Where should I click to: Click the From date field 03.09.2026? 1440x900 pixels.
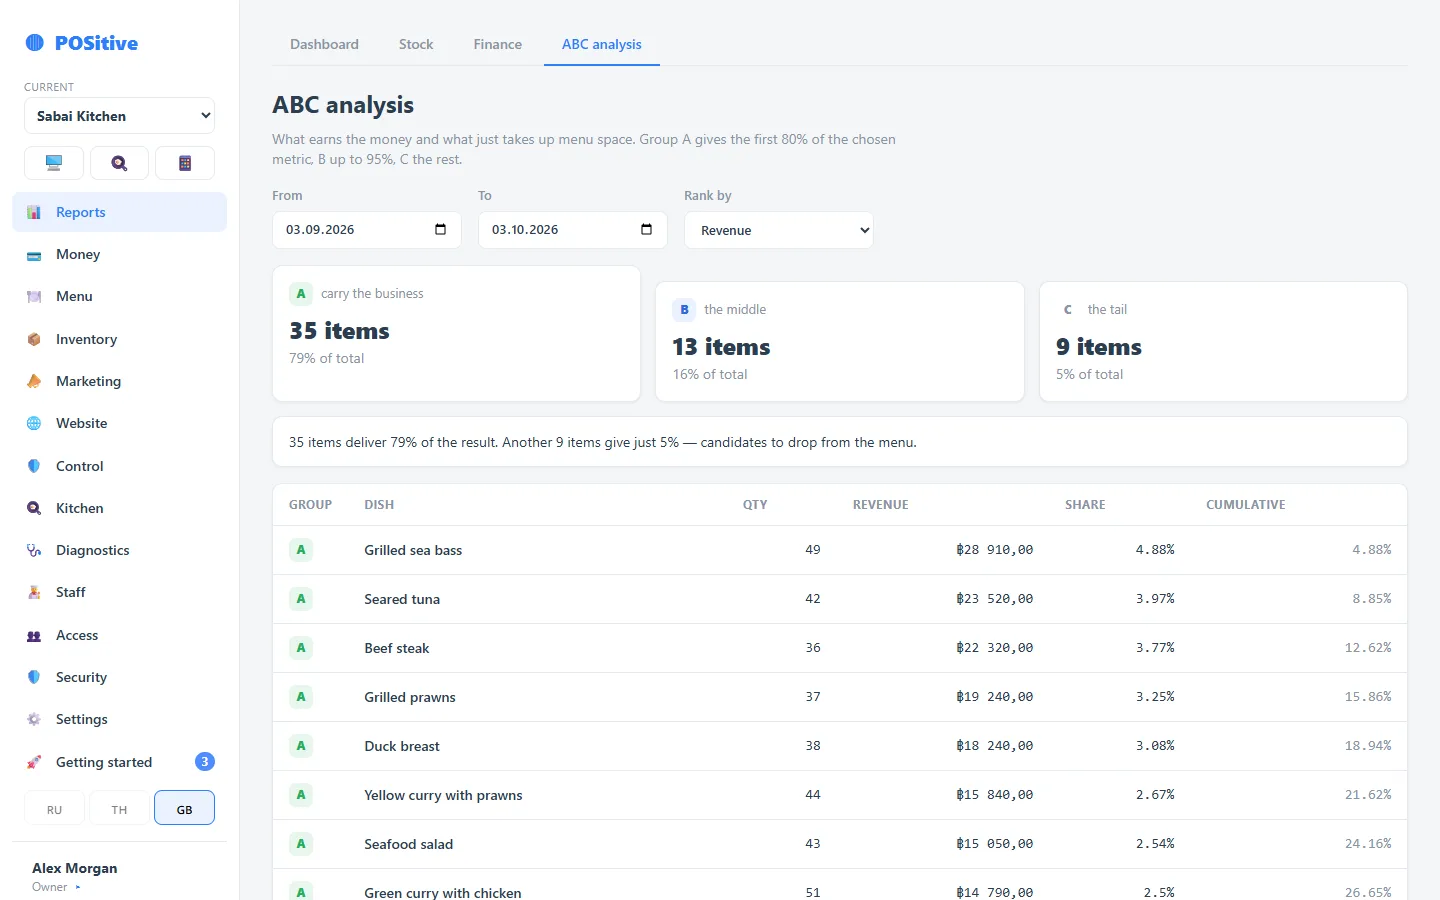pos(367,230)
